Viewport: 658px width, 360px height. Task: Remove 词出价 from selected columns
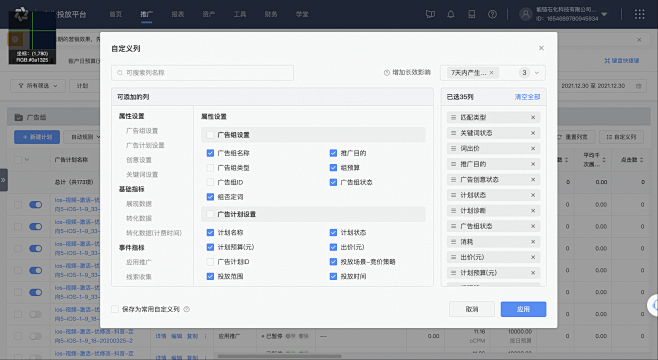pos(533,149)
